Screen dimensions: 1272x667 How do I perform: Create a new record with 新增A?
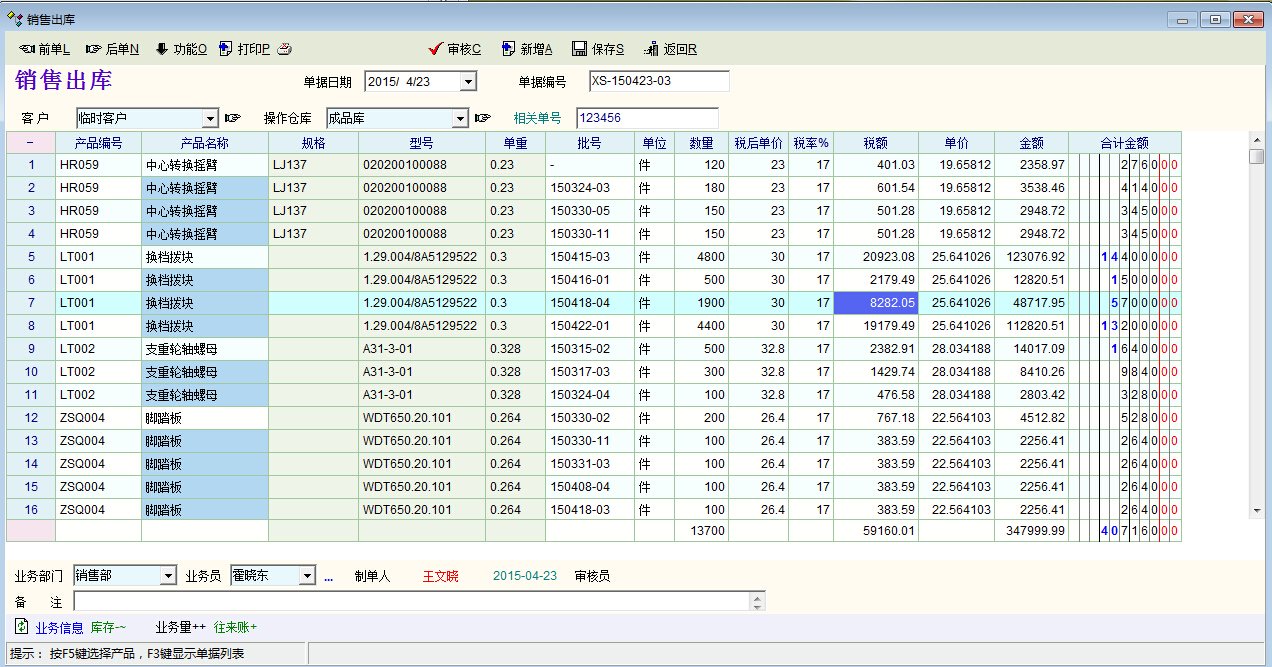527,49
